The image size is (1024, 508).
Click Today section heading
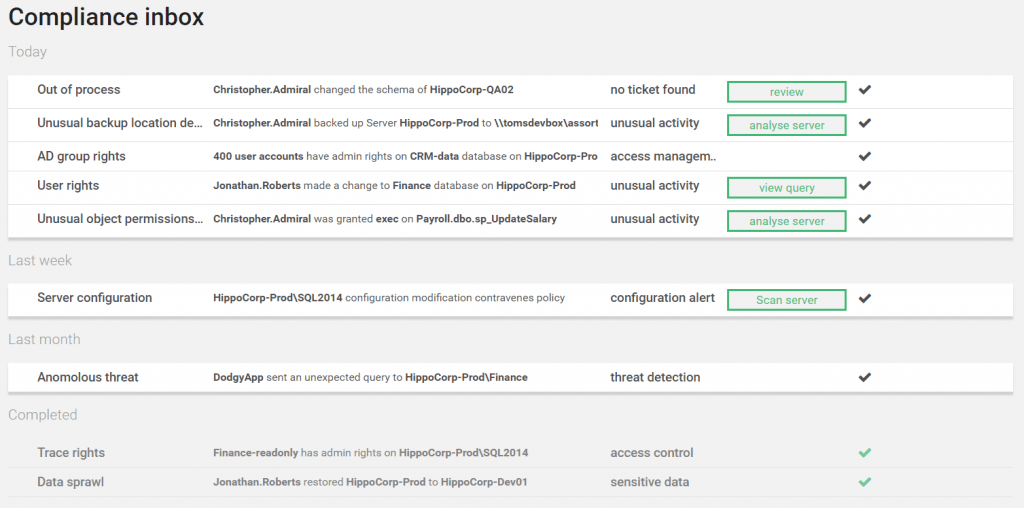(27, 52)
